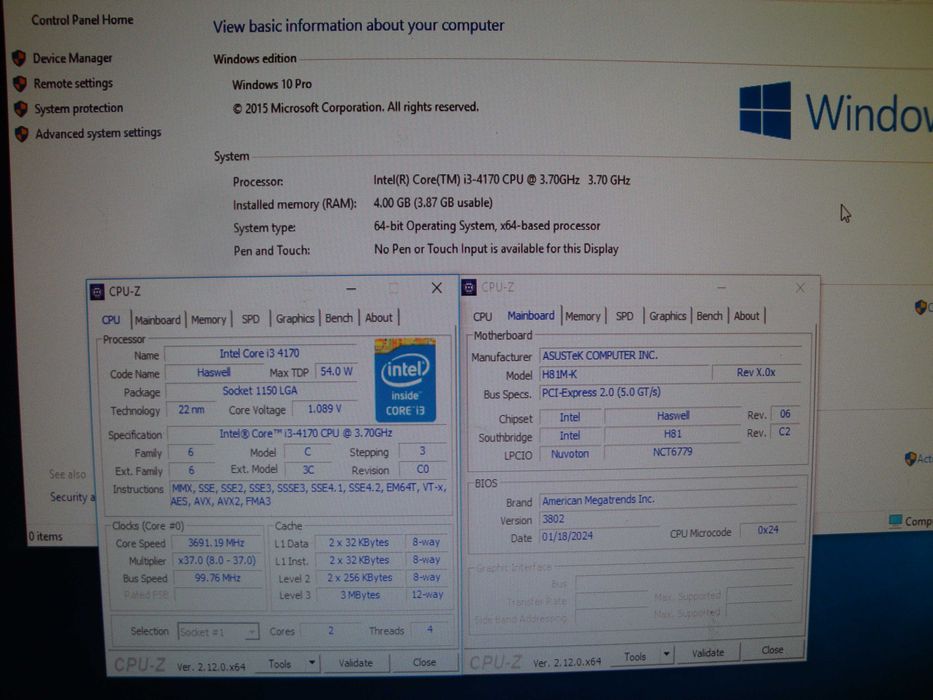Select Mainboard tab in right CPU-Z window

point(531,315)
